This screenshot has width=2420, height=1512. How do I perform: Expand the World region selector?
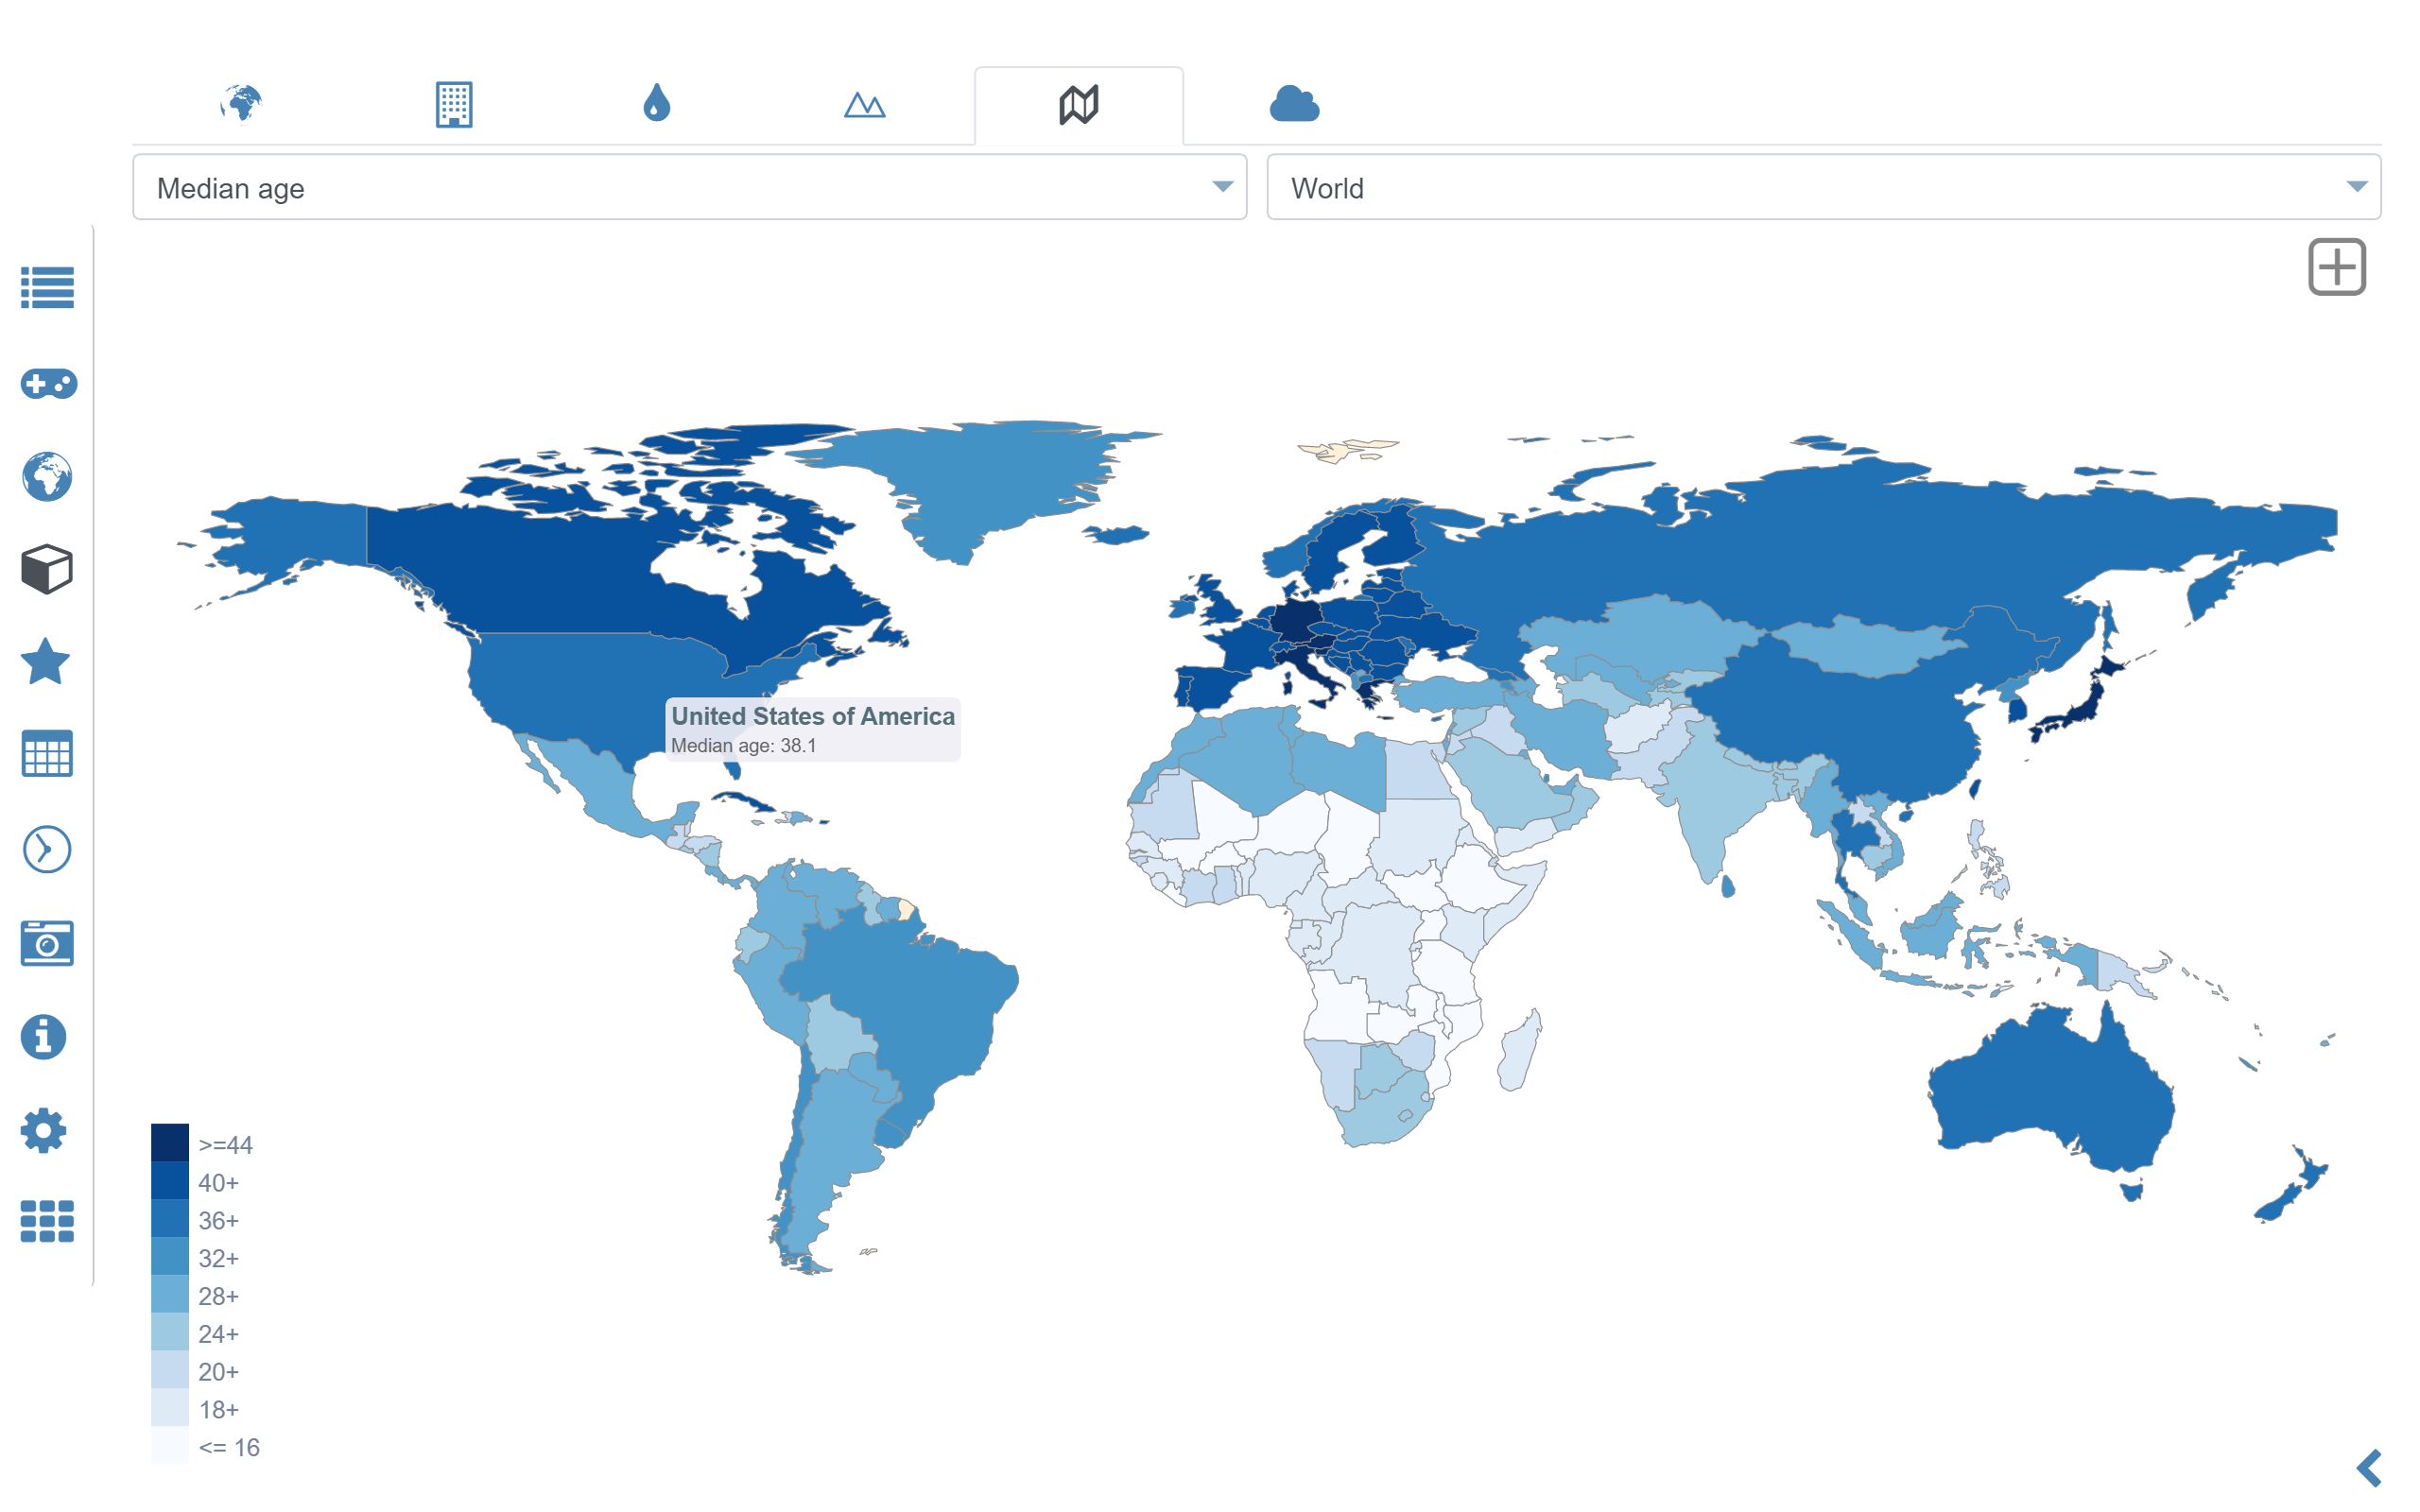click(x=2358, y=187)
